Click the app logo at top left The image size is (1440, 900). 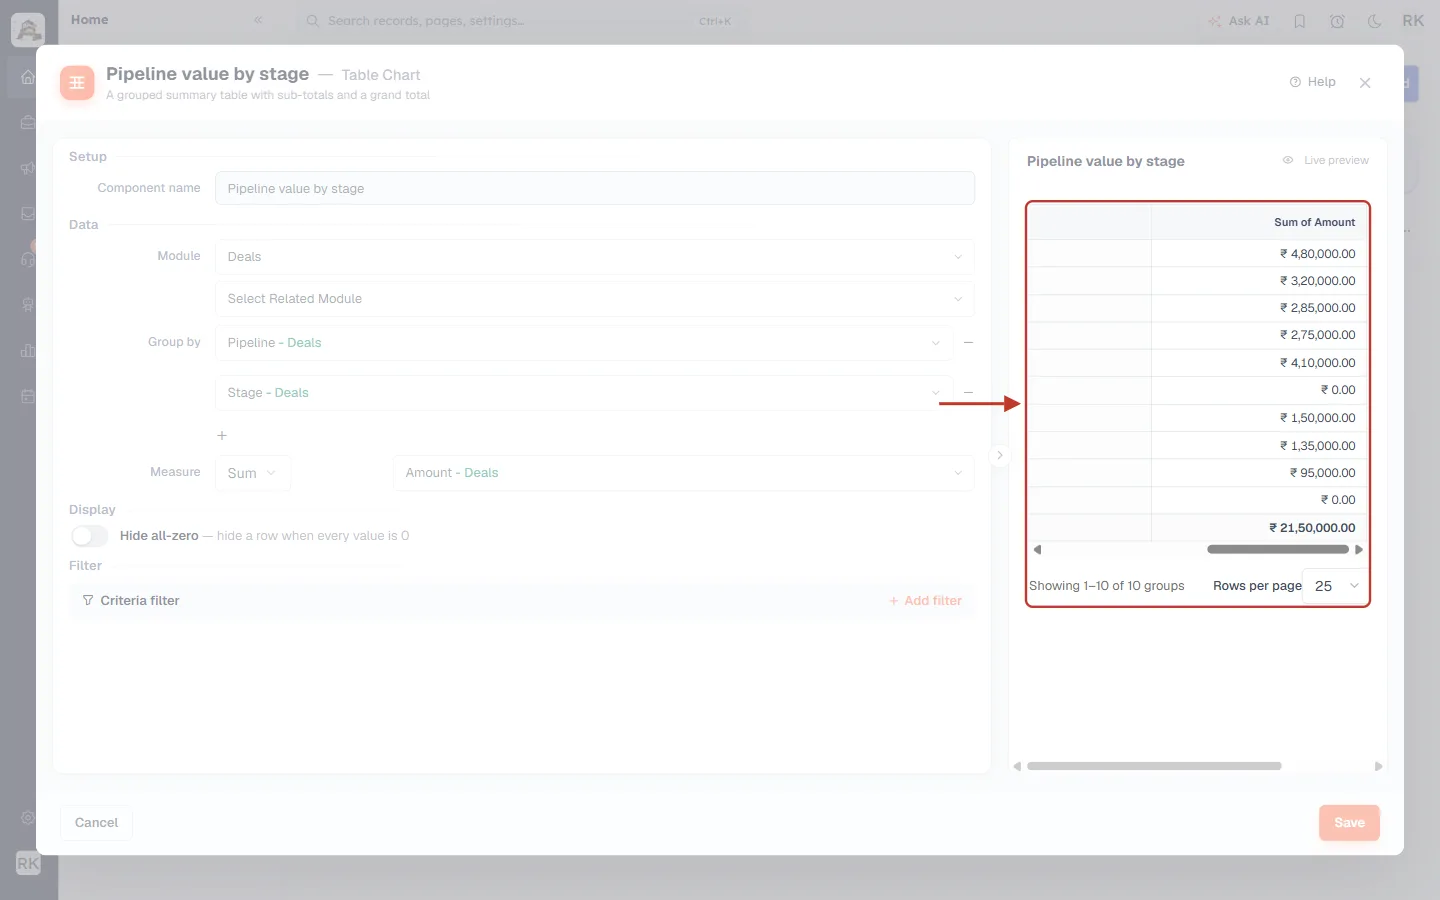coord(28,29)
